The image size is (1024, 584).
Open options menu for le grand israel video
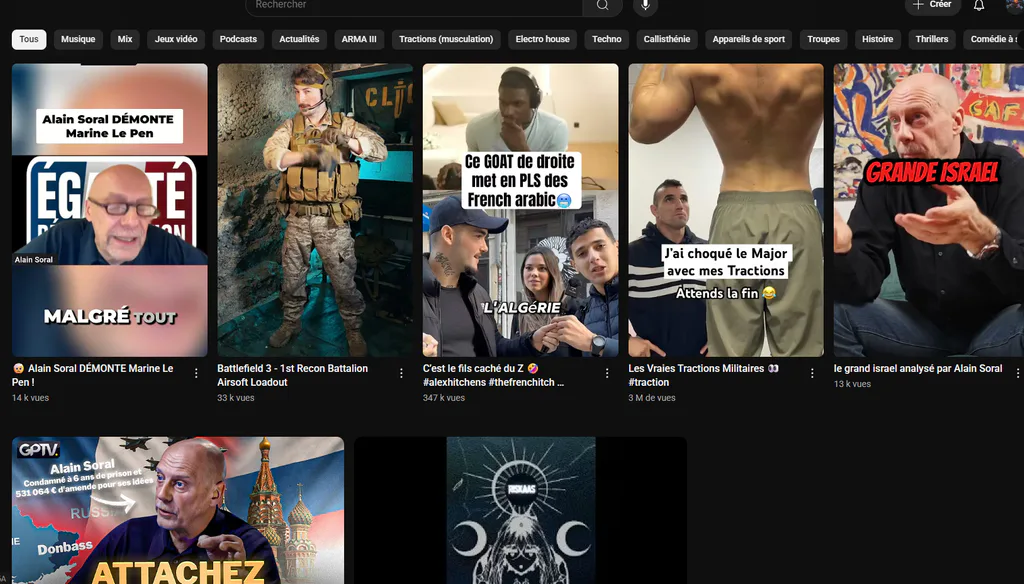coord(1017,373)
